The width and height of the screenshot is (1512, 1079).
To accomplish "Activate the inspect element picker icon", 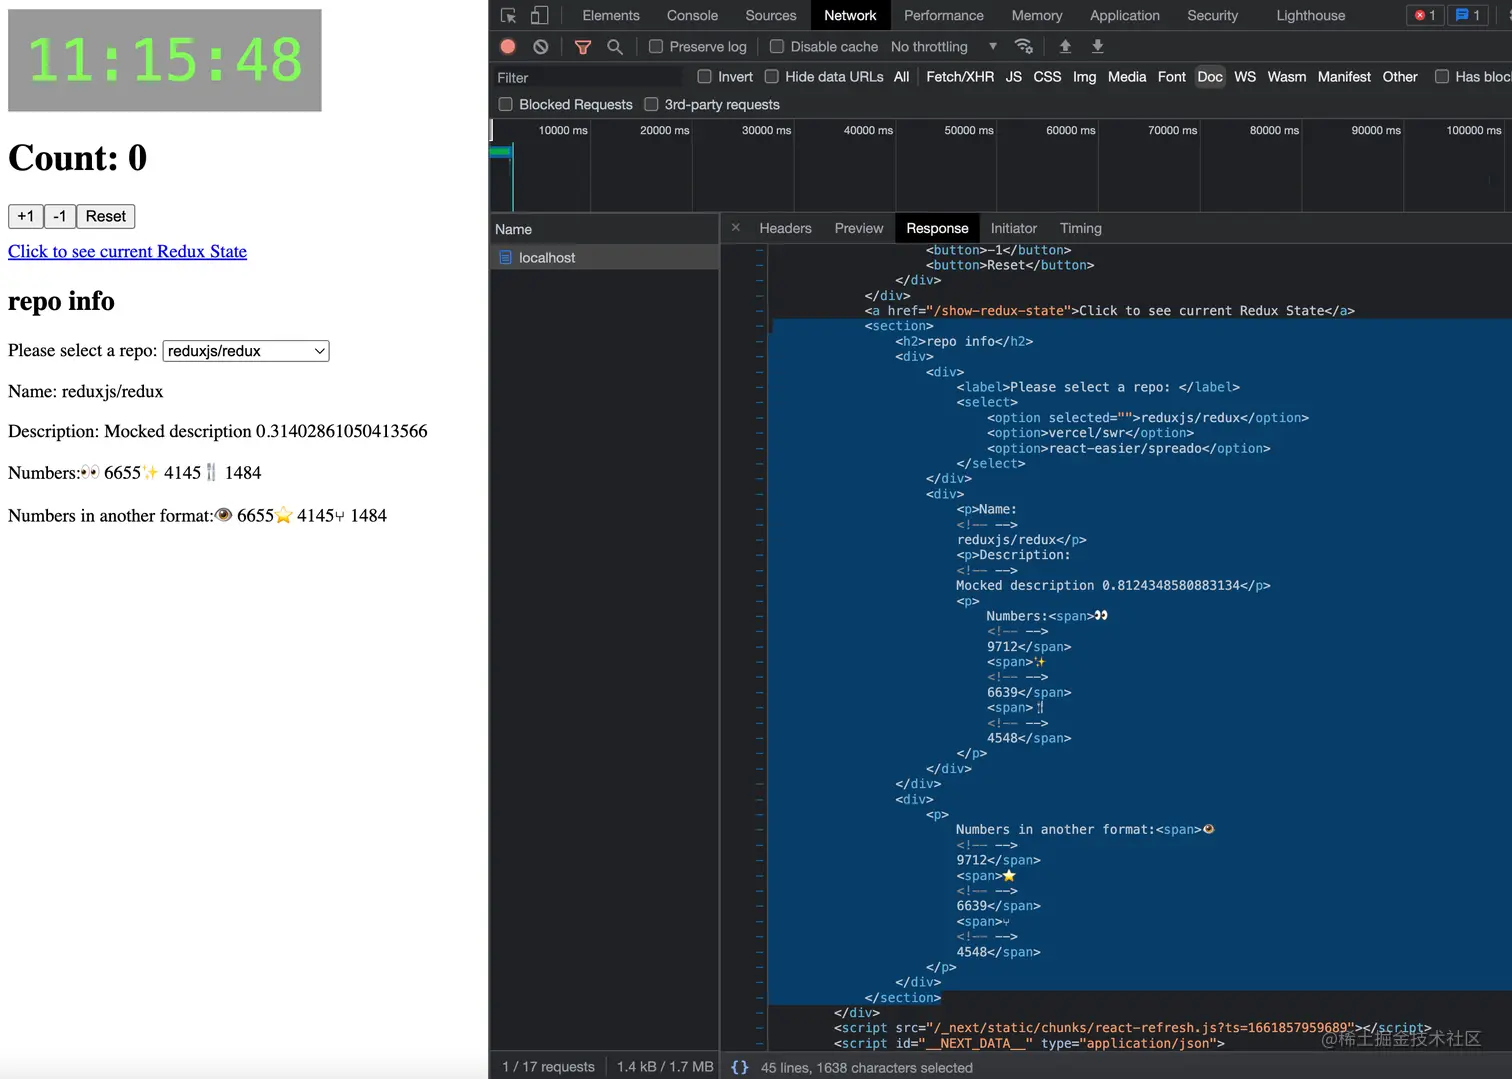I will click(x=508, y=16).
